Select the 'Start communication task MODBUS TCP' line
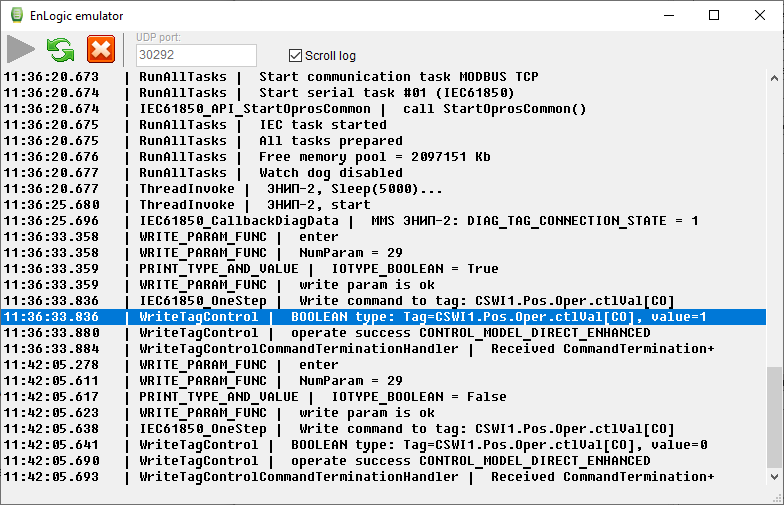 pyautogui.click(x=400, y=77)
